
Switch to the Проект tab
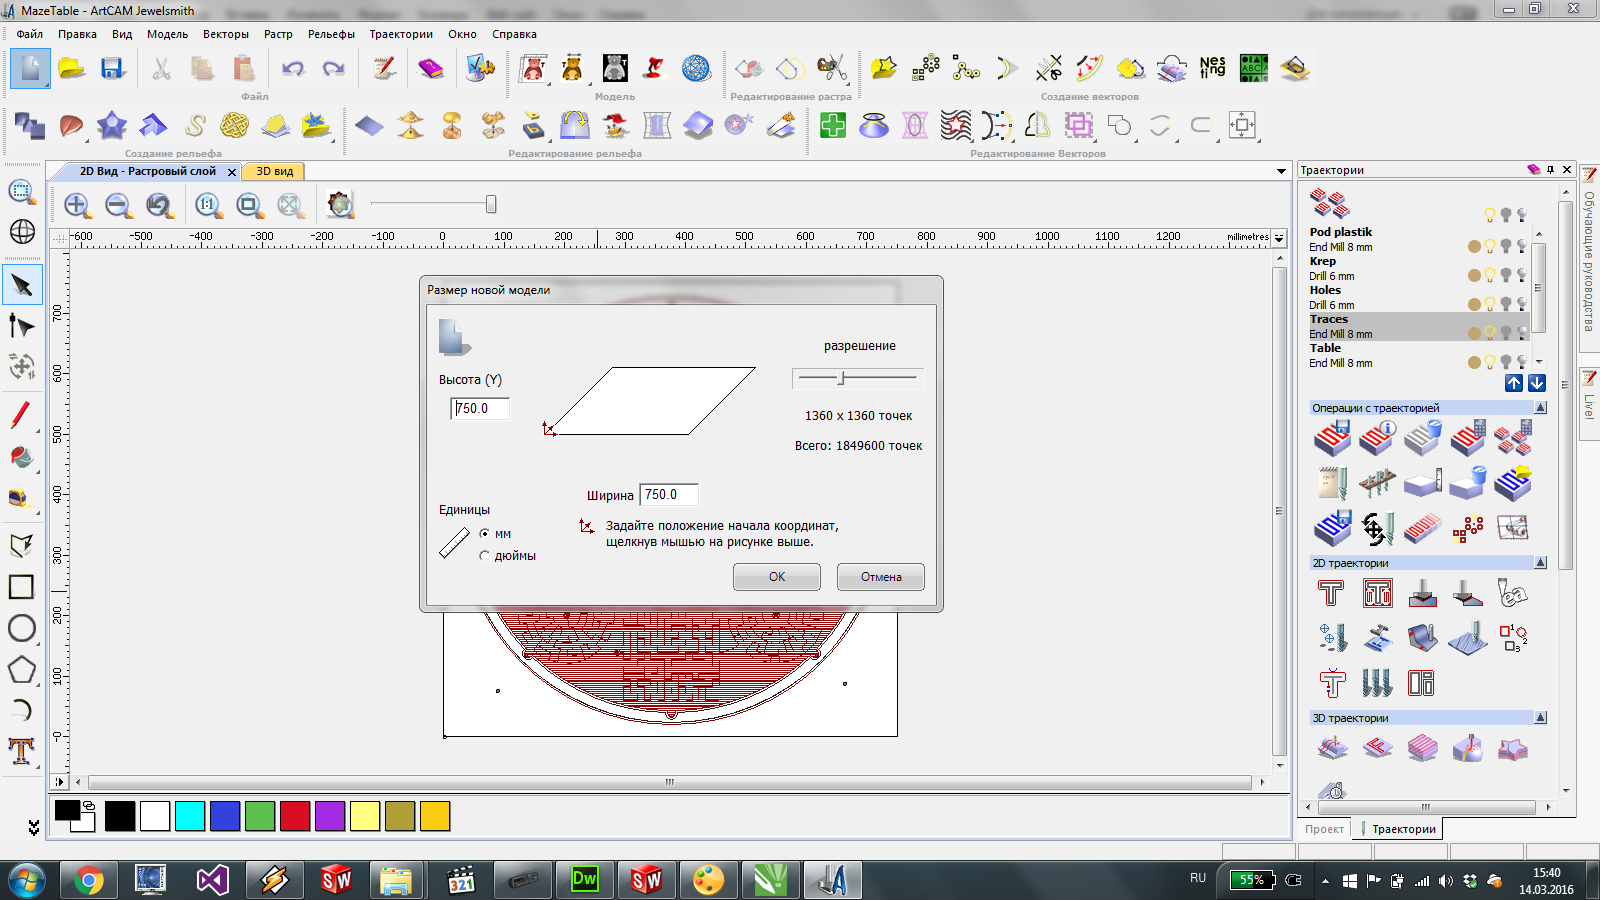[1324, 829]
